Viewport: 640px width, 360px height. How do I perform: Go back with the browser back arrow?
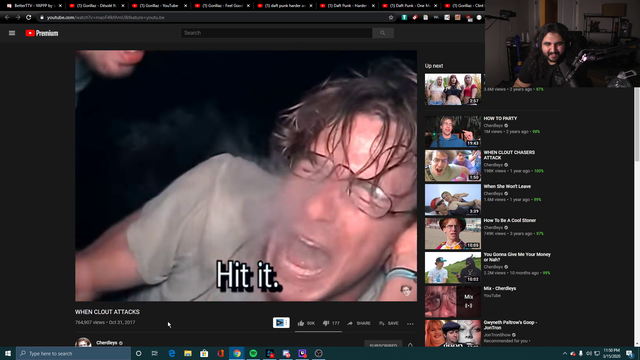7,18
